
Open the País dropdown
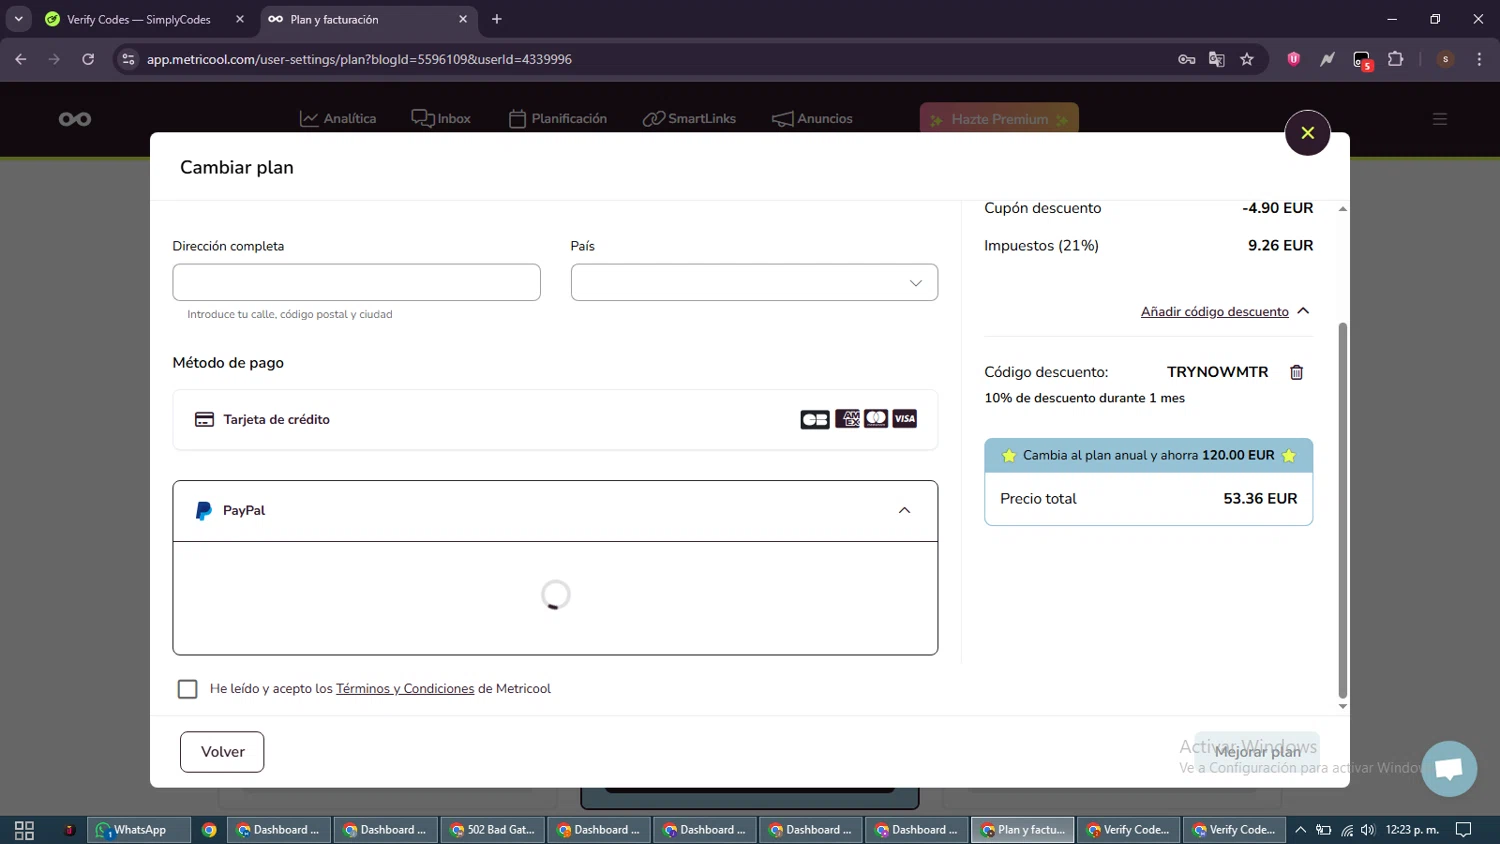754,282
